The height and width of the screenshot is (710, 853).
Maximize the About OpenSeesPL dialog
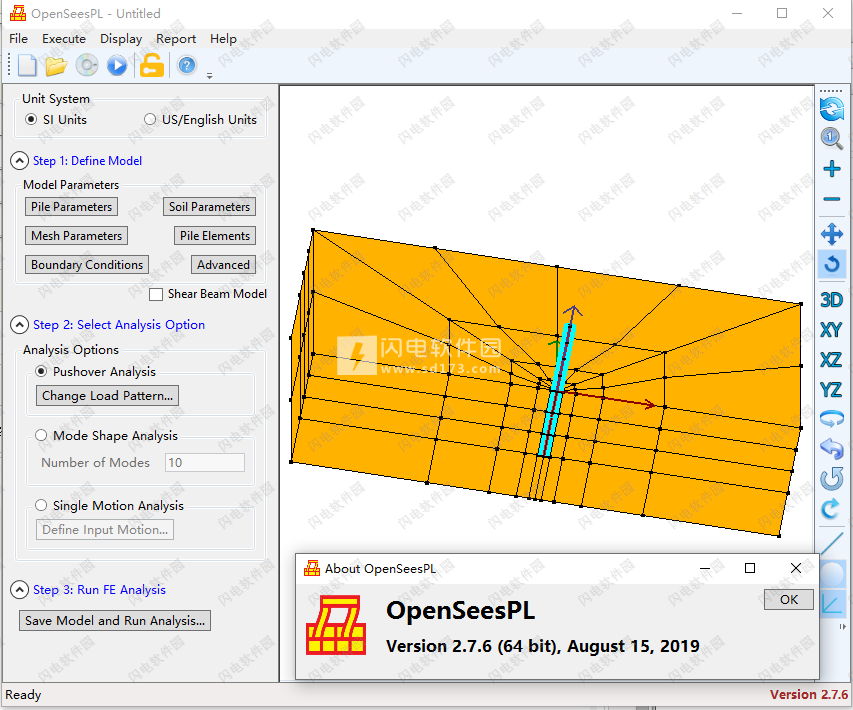750,568
